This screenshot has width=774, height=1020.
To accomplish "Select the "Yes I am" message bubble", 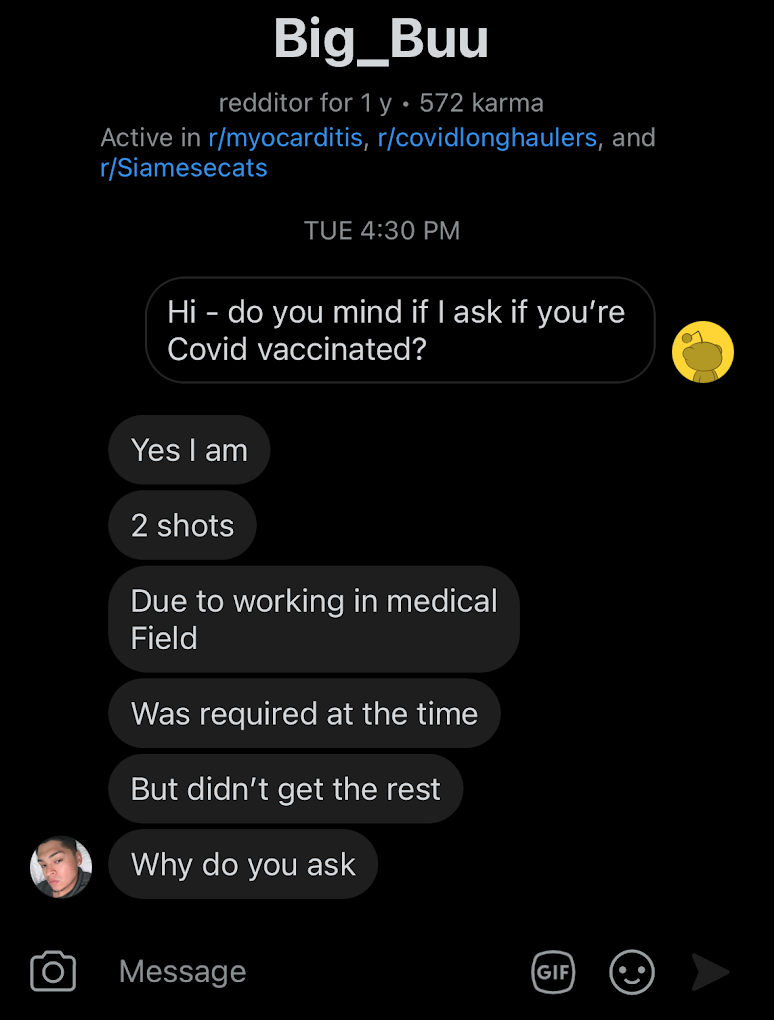I will (189, 450).
